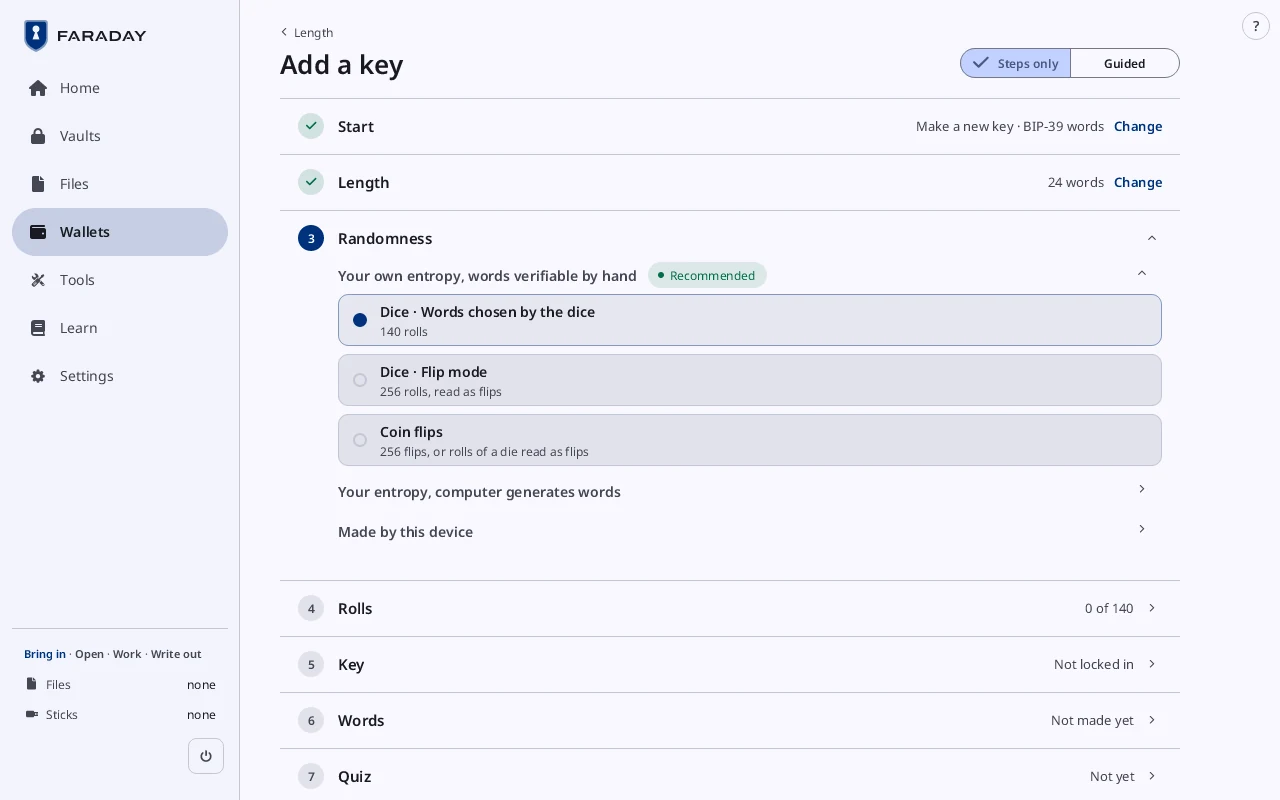1280x800 pixels.
Task: Click the Faraday shield logo
Action: [x=36, y=36]
